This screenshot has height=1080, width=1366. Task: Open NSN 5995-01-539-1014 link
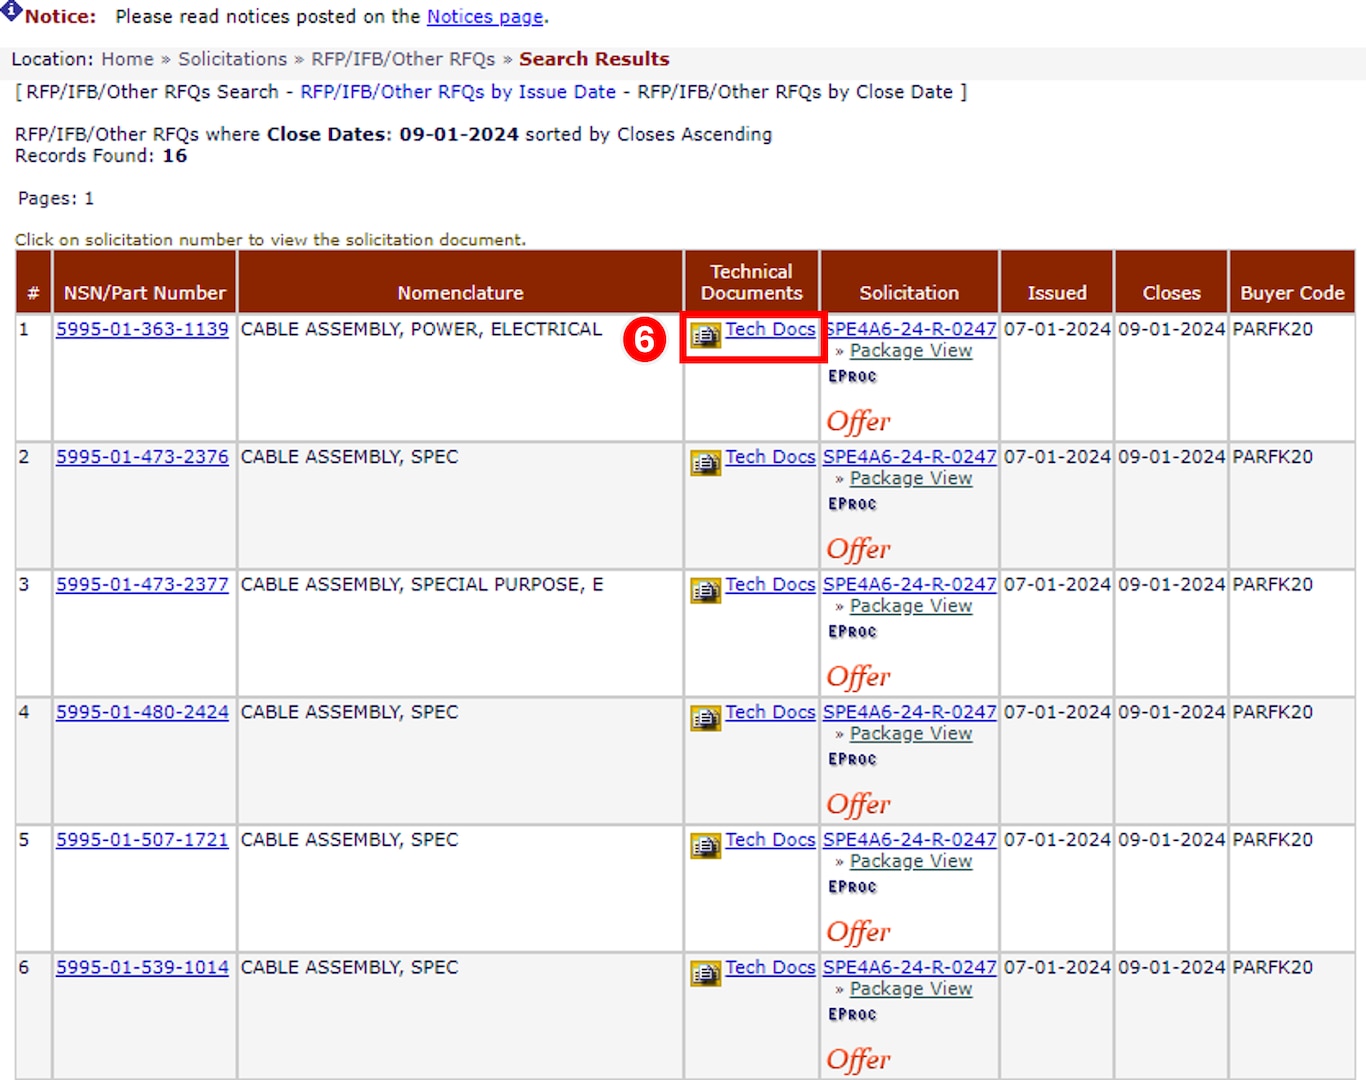click(x=142, y=968)
